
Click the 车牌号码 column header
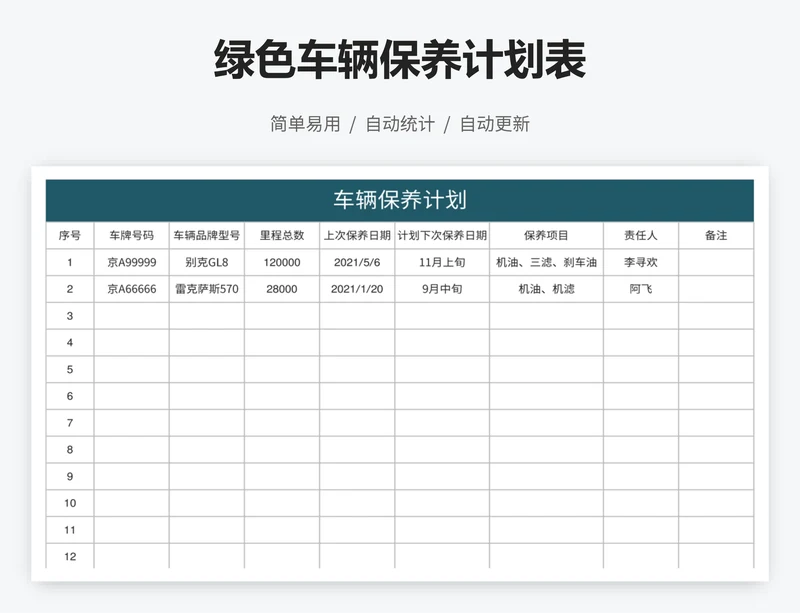point(132,235)
